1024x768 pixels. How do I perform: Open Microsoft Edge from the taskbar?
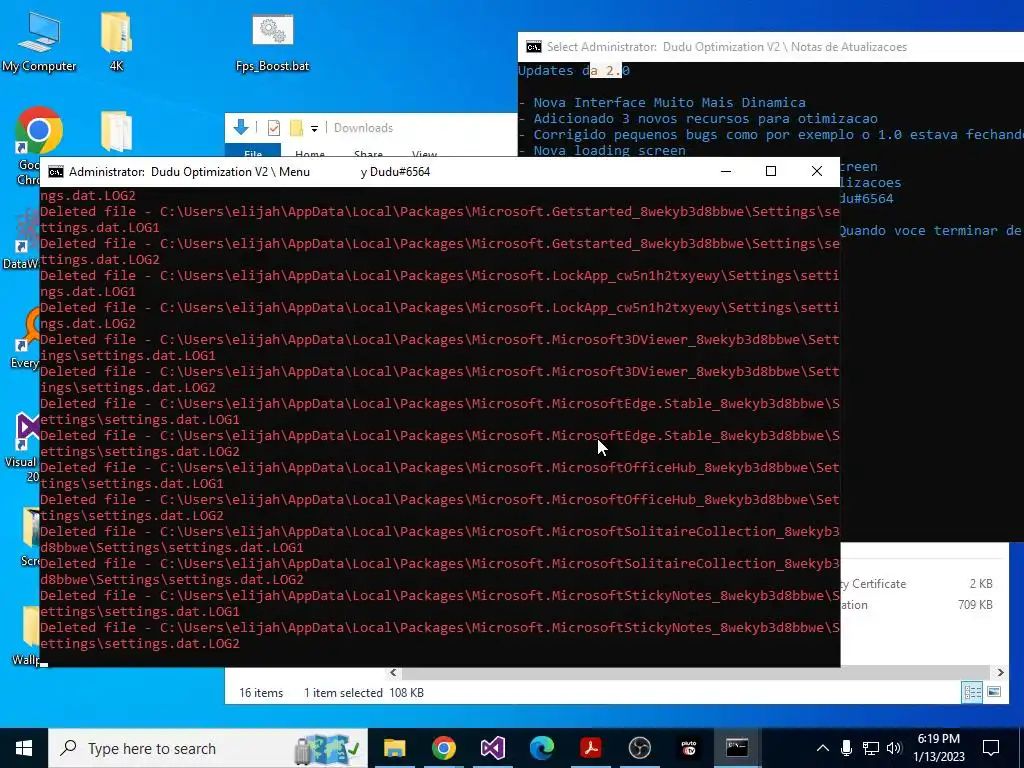point(541,748)
